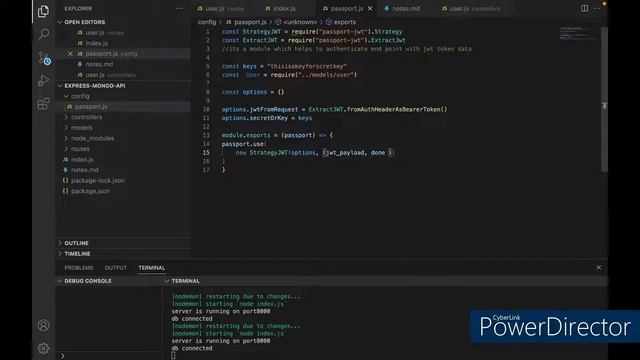
Task: Click line 15 number in the gutter
Action: 206,153
